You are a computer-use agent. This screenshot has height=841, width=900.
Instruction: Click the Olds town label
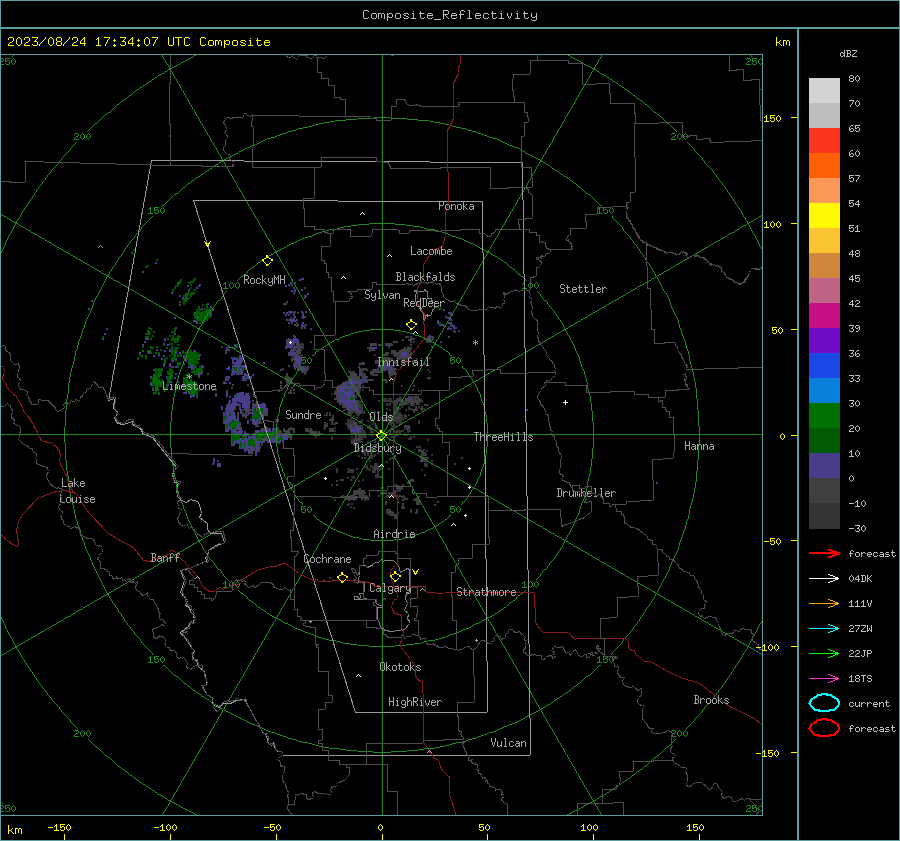click(x=381, y=417)
